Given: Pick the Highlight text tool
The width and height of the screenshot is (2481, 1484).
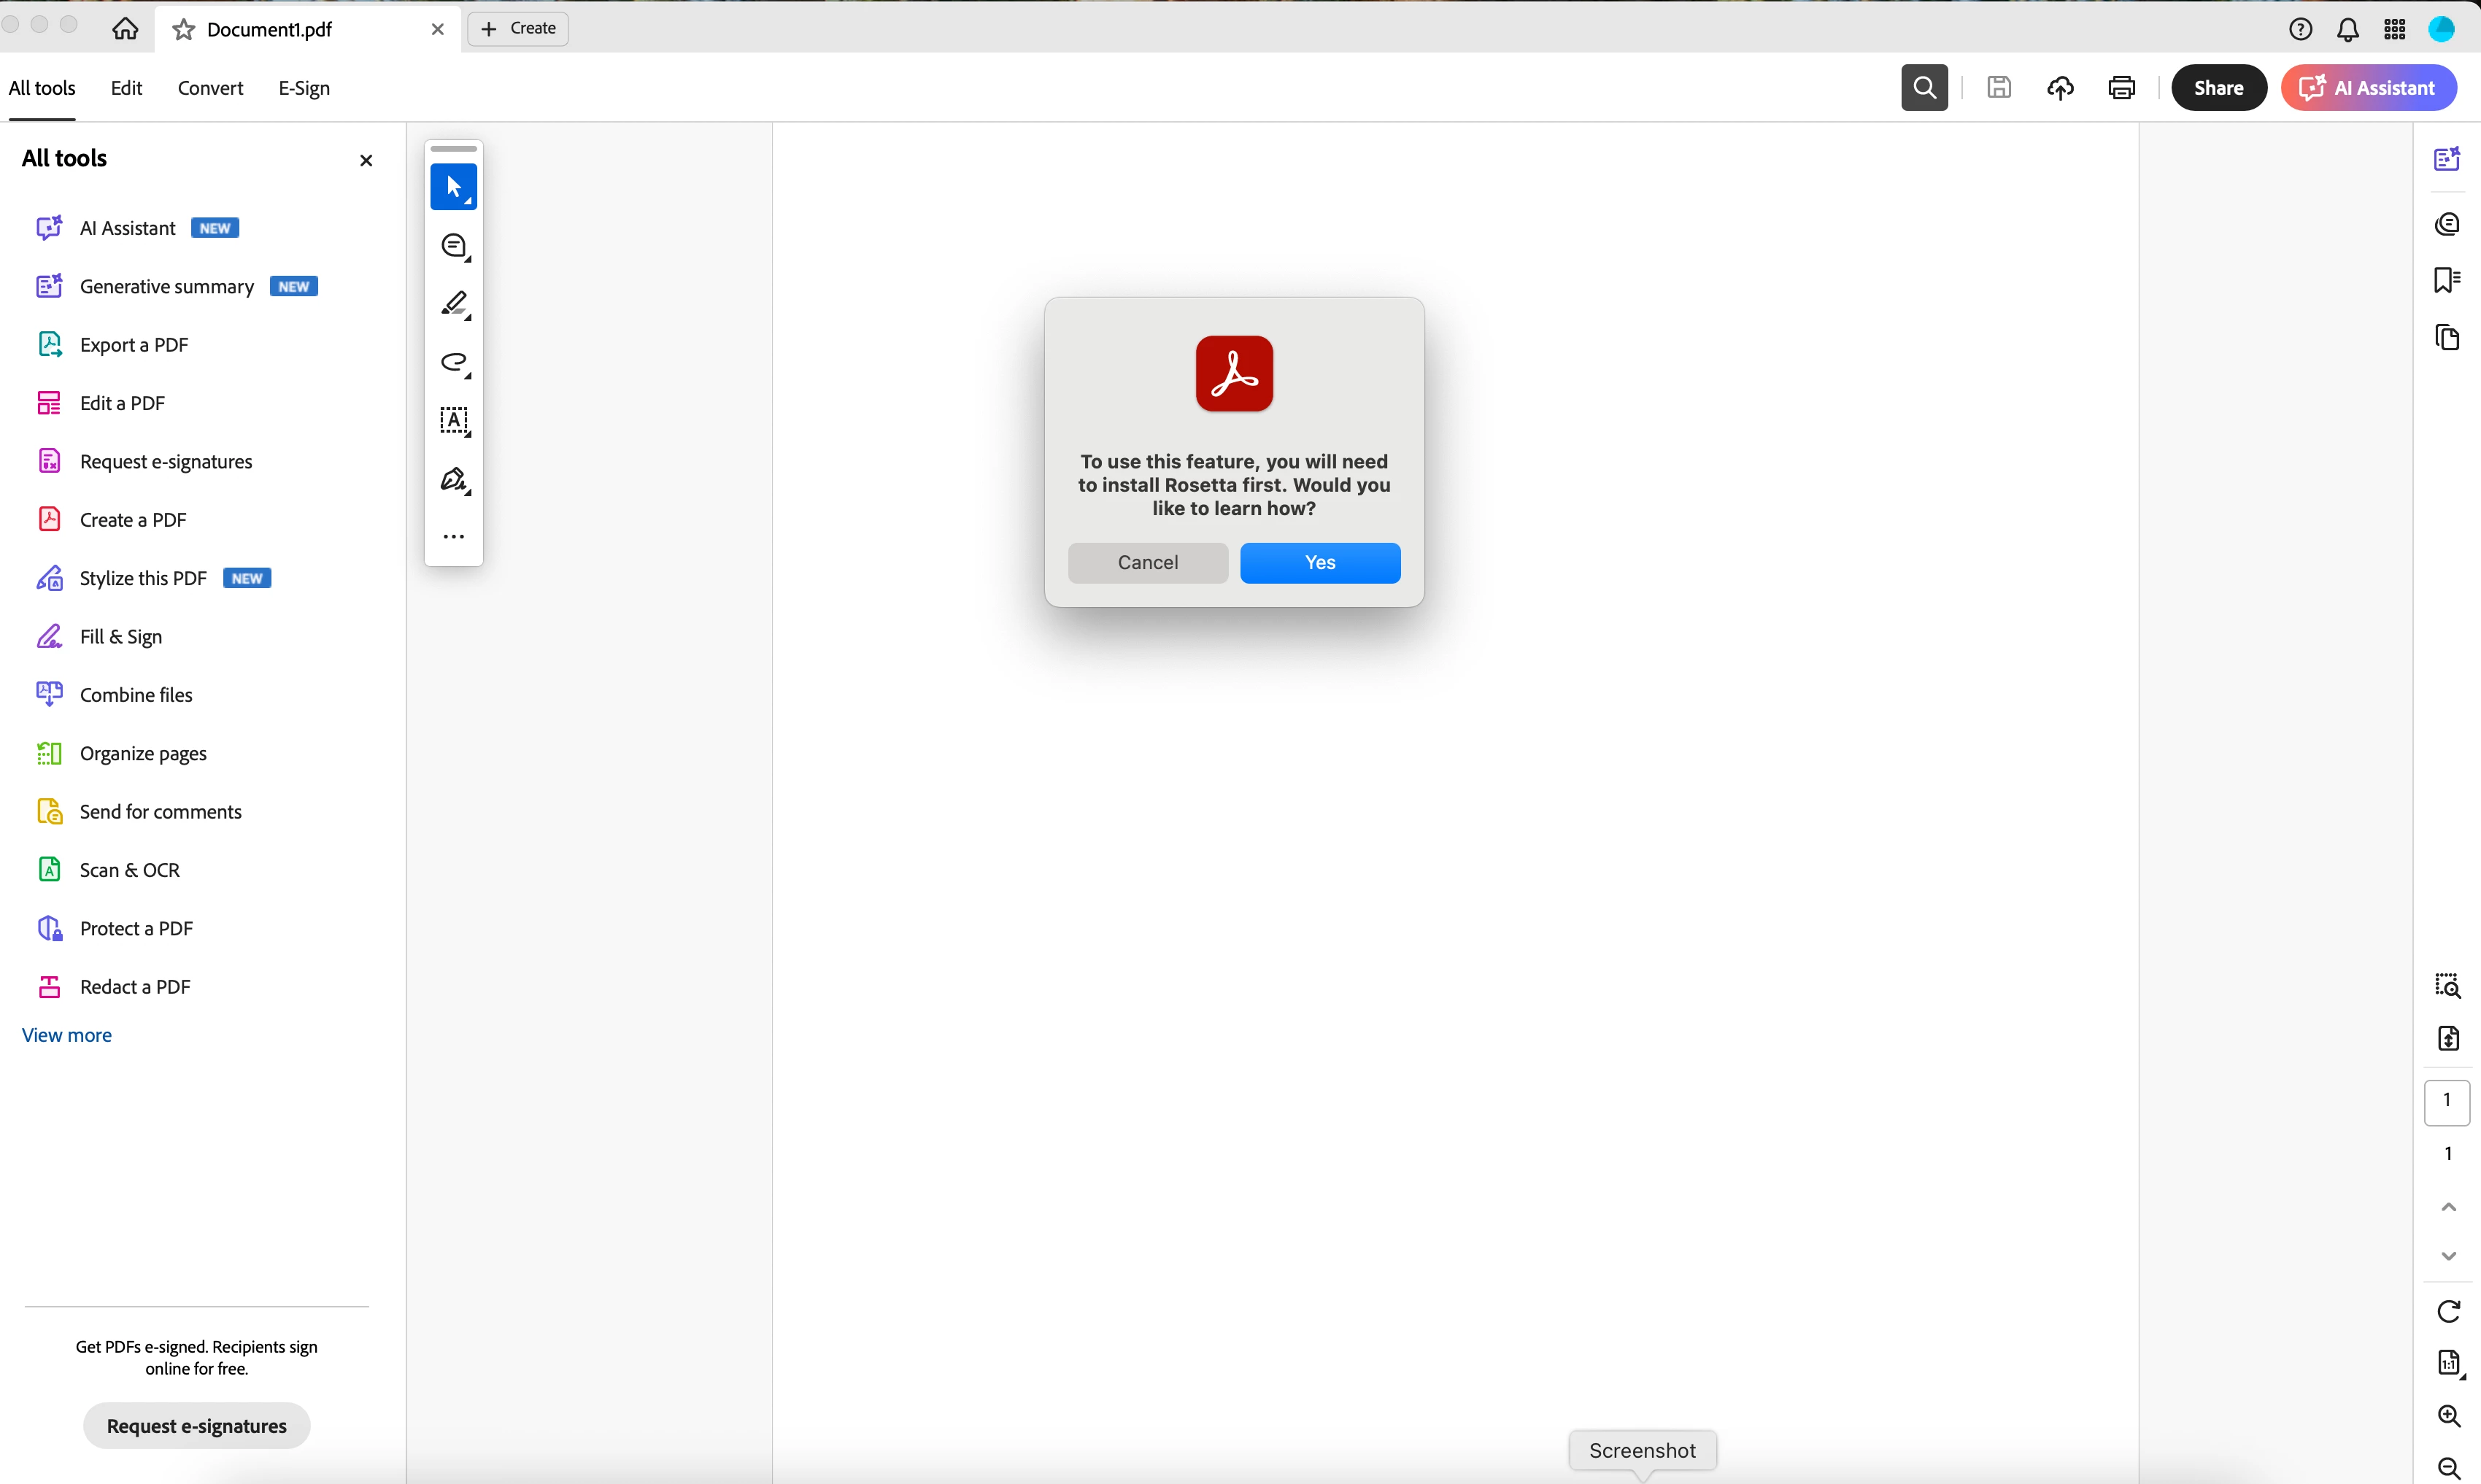Looking at the screenshot, I should [x=454, y=304].
